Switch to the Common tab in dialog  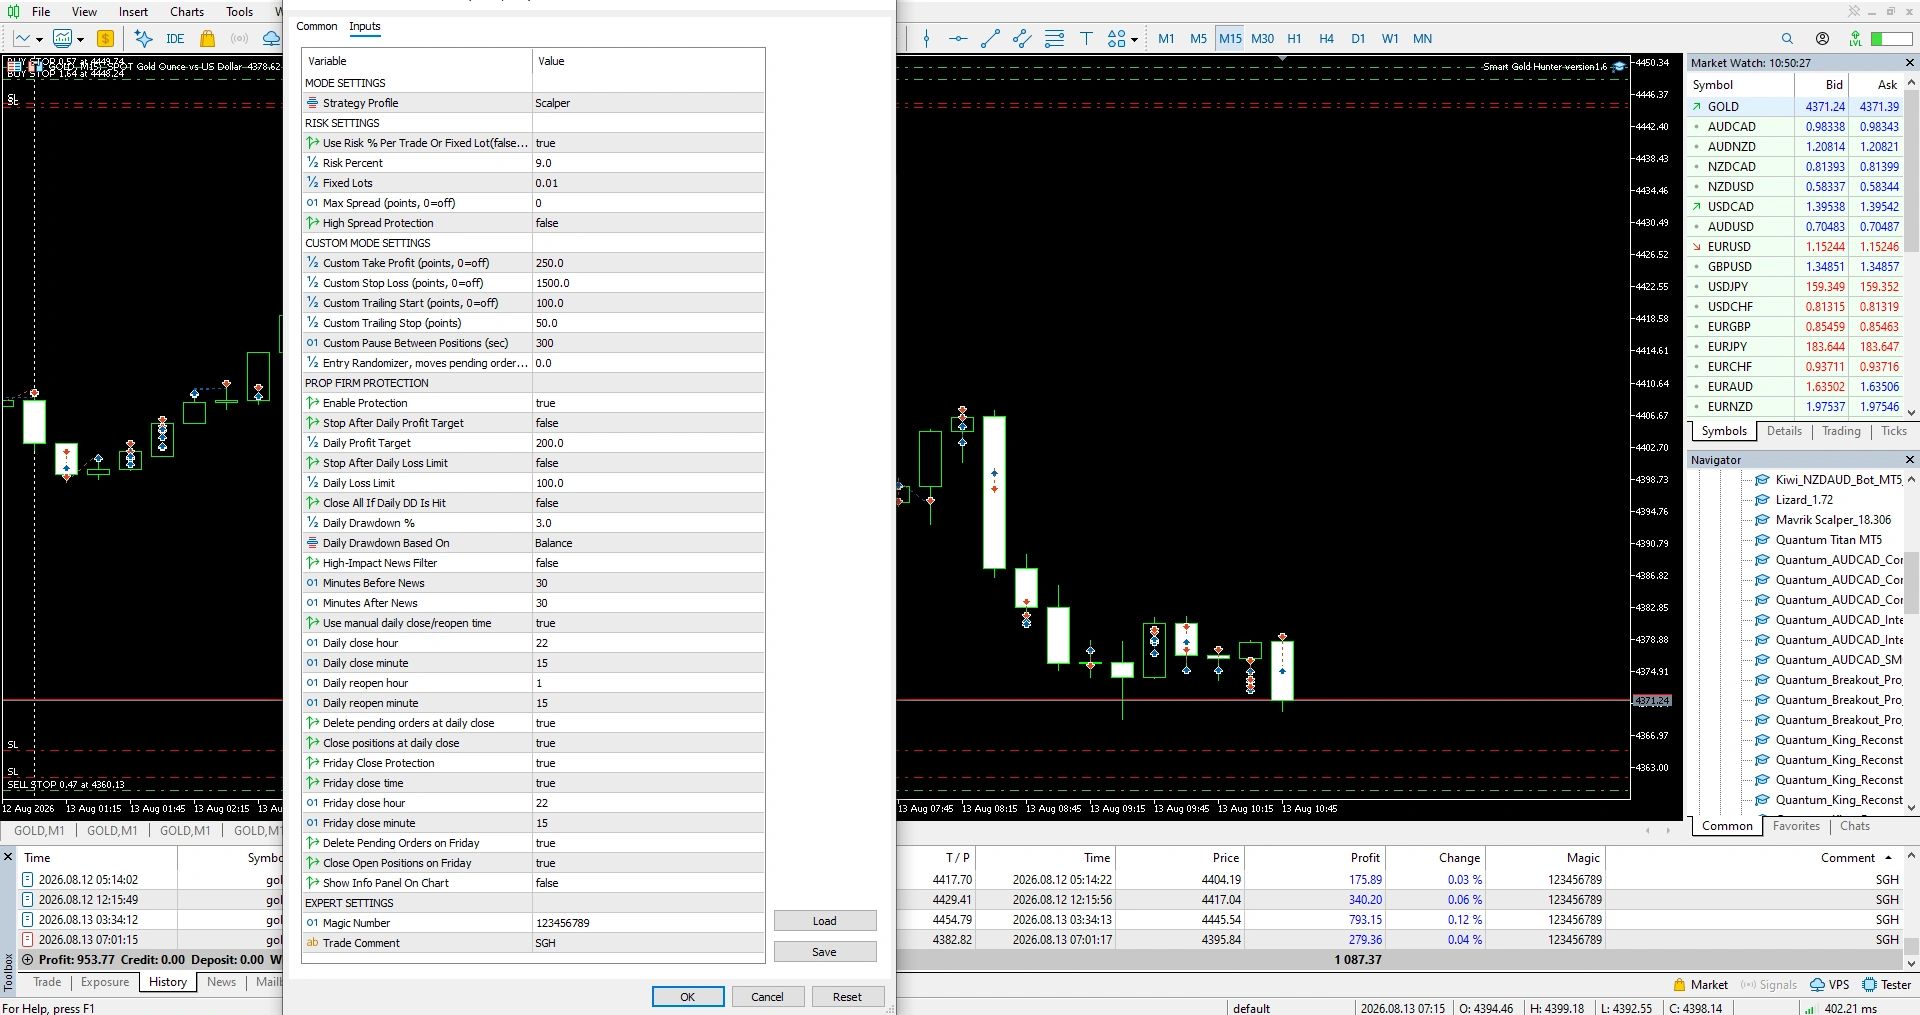click(317, 27)
